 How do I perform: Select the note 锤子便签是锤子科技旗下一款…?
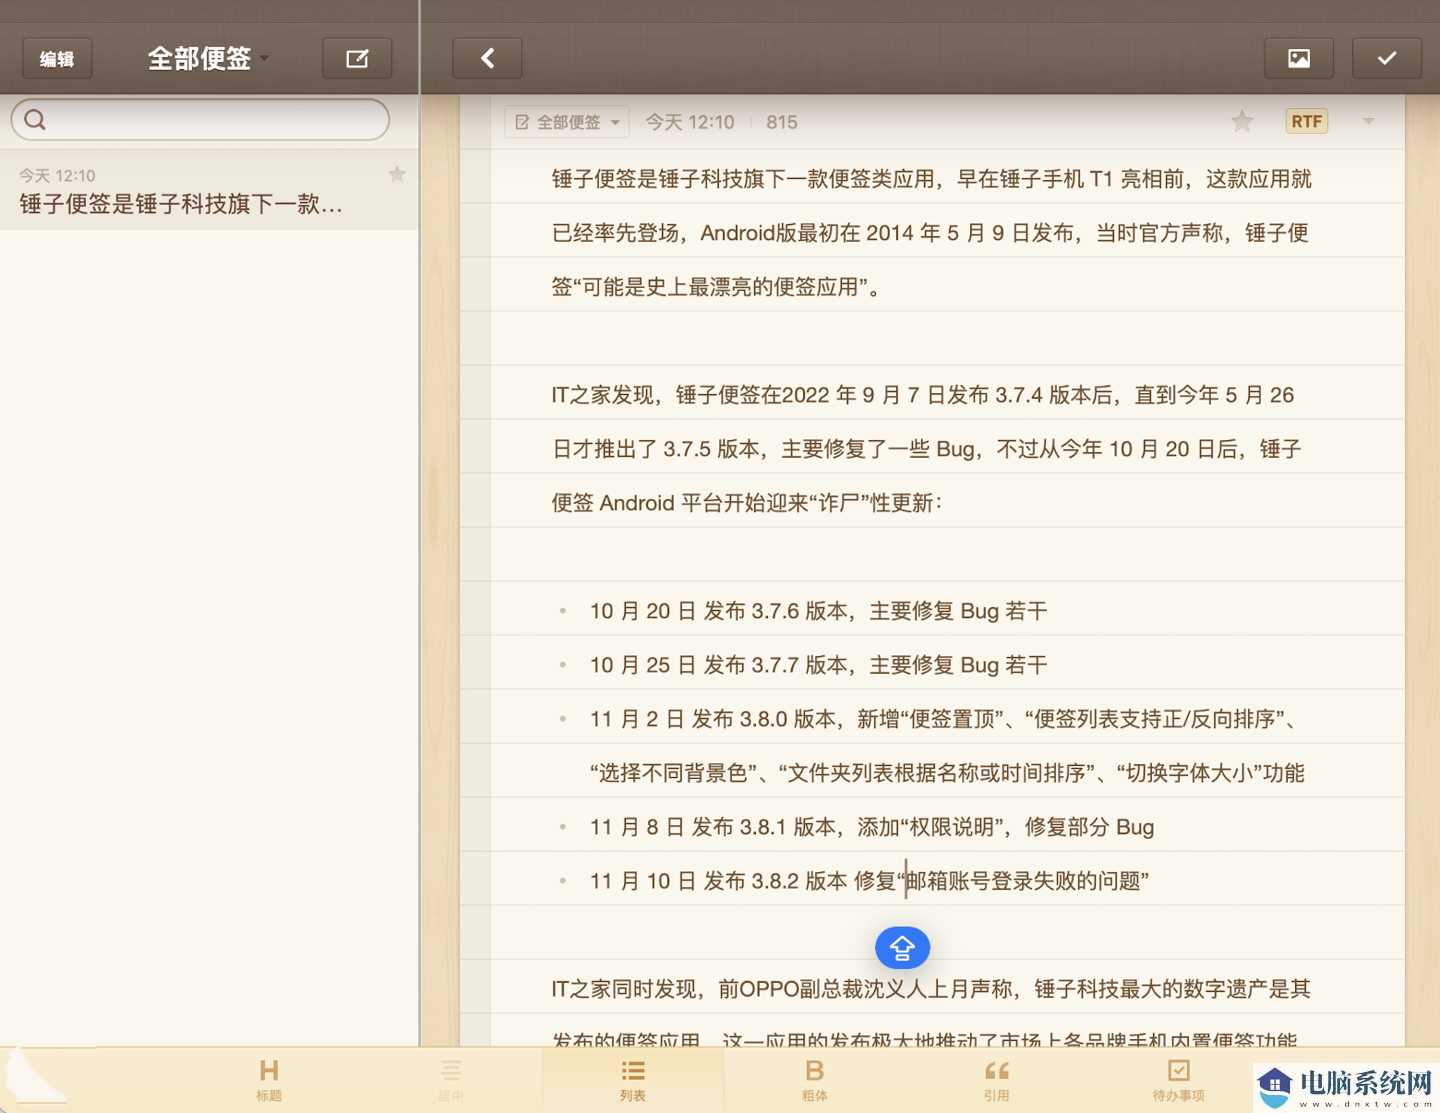coord(209,190)
